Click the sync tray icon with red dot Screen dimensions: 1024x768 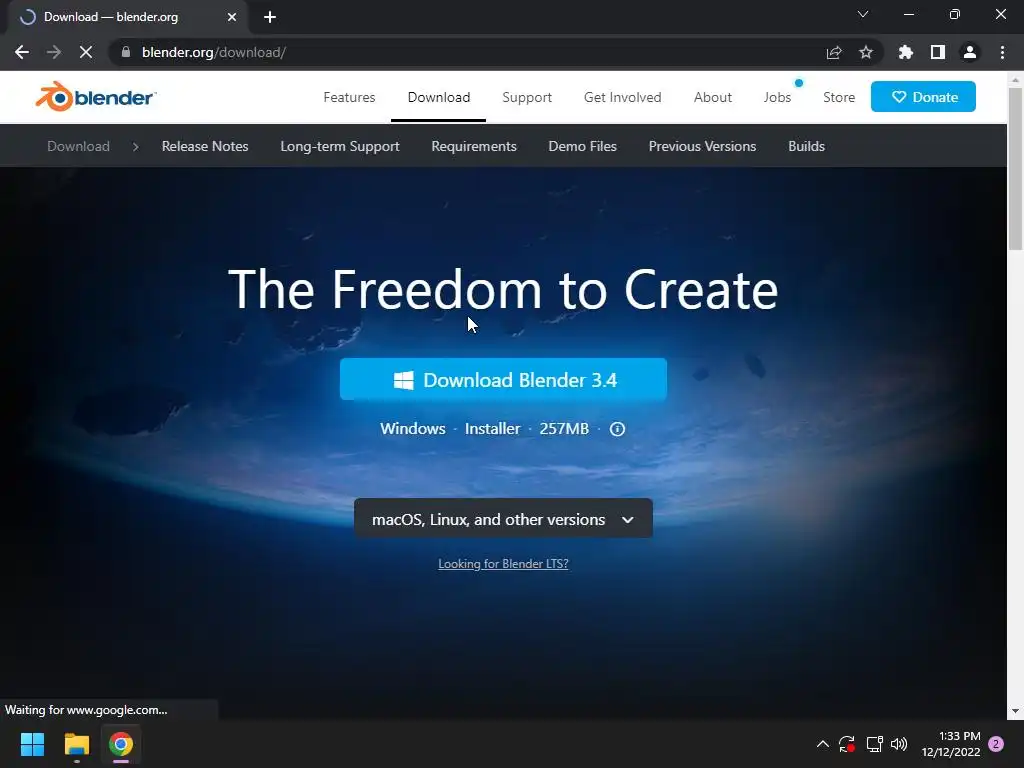point(847,744)
